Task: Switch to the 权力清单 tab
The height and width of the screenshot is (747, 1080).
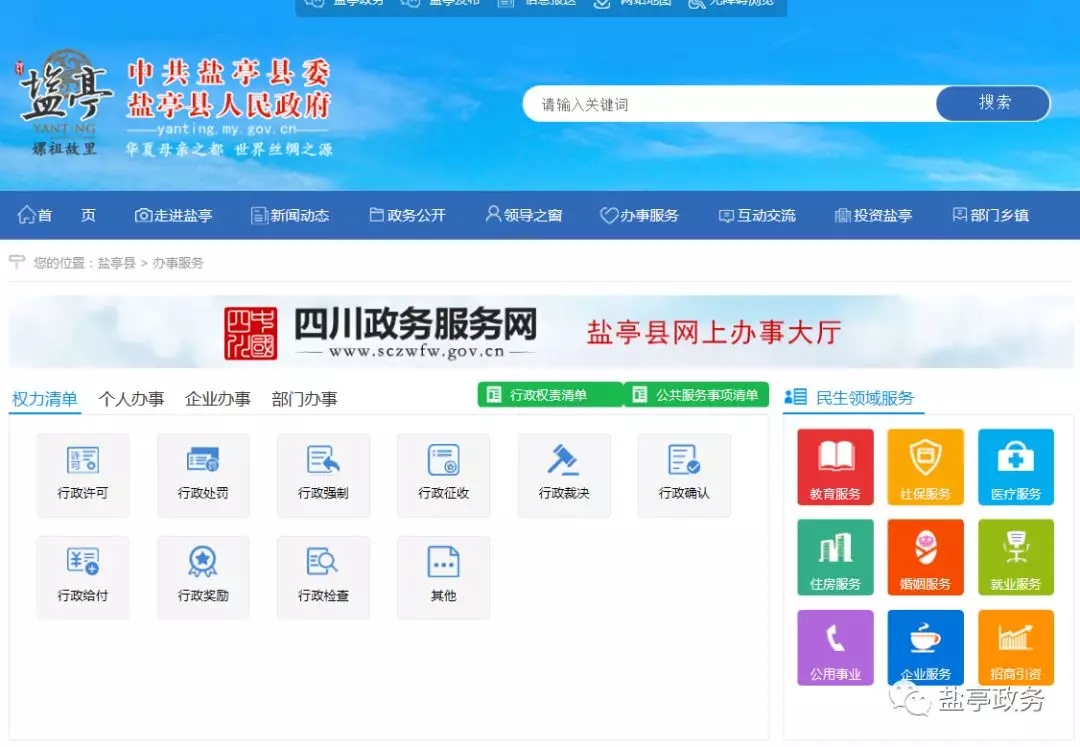Action: coord(45,399)
